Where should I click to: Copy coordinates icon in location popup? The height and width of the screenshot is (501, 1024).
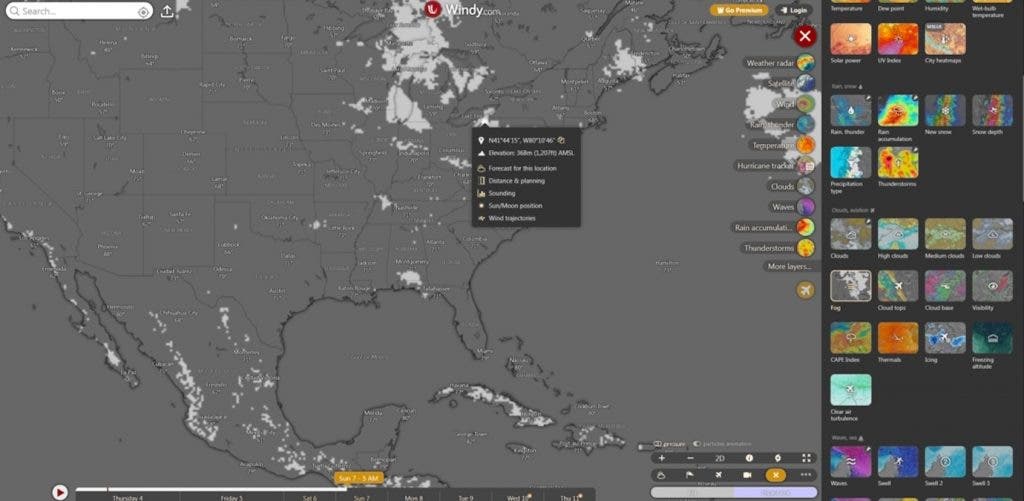coord(561,140)
